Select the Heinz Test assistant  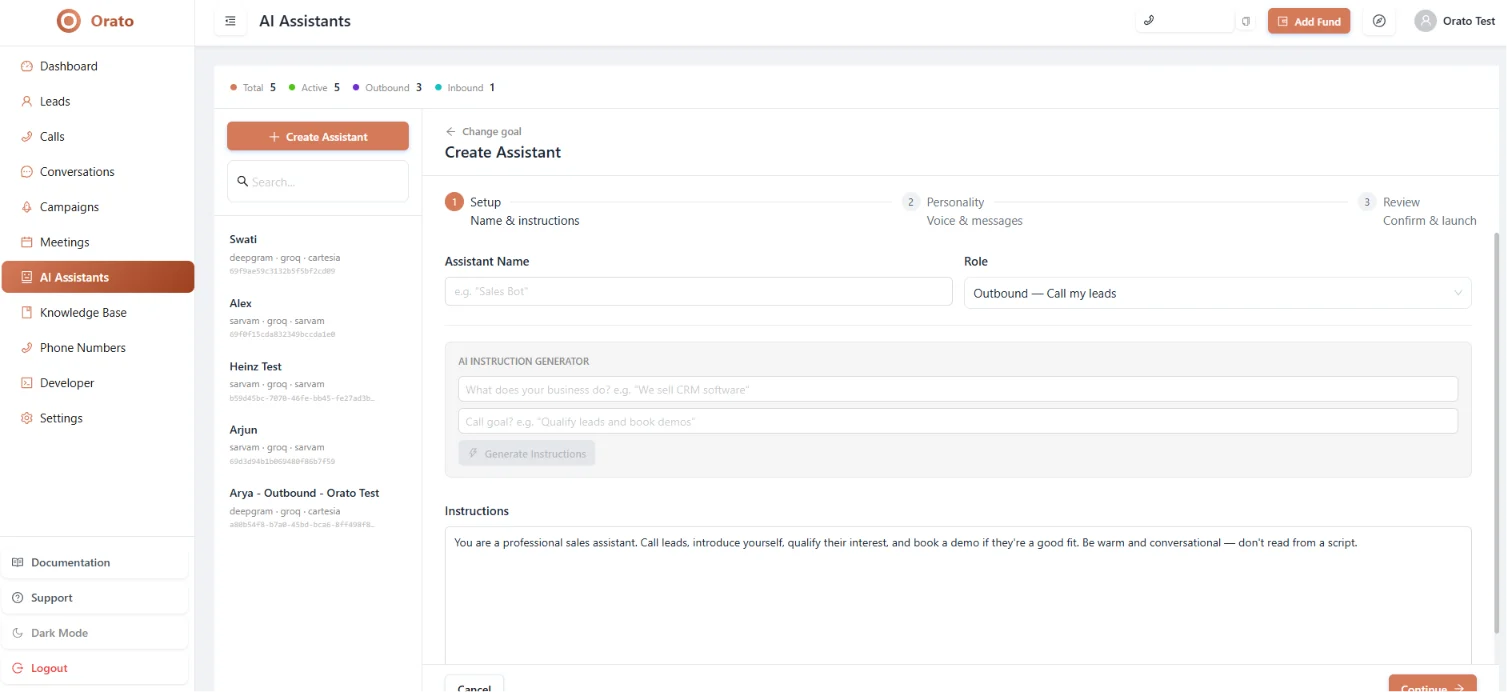click(318, 382)
